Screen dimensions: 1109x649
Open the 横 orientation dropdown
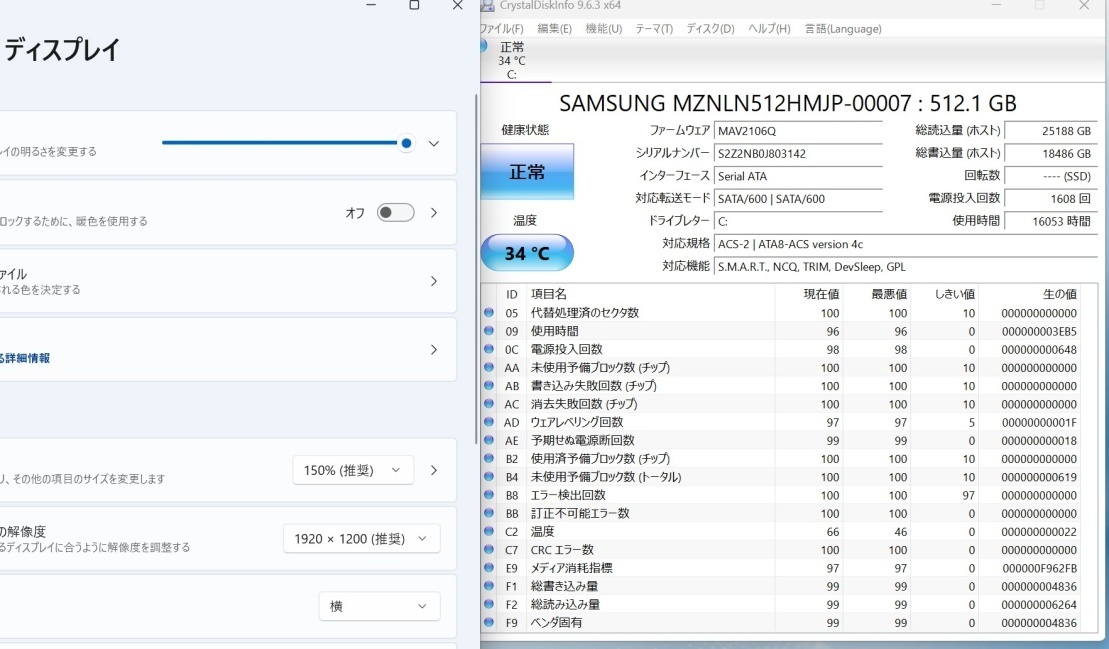click(379, 607)
